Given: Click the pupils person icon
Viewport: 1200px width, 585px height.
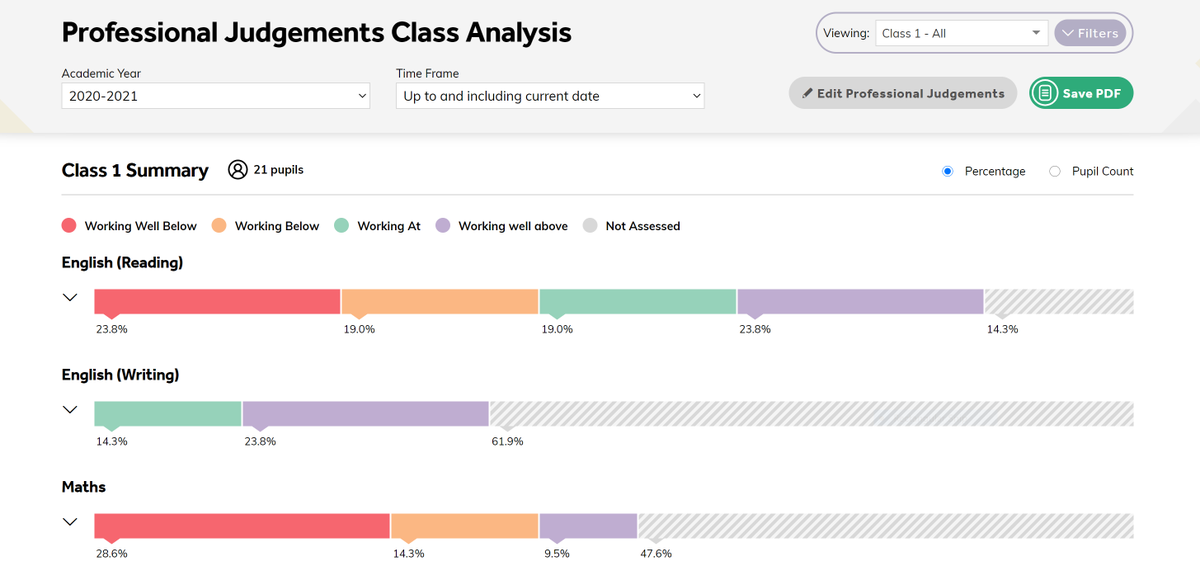Looking at the screenshot, I should (x=237, y=170).
